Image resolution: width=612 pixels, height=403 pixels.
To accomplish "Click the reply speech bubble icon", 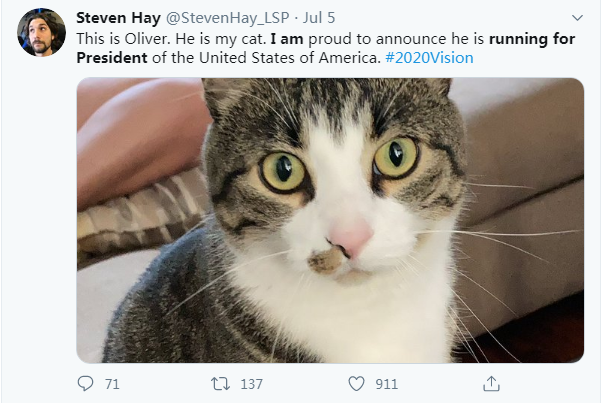I will [x=86, y=383].
